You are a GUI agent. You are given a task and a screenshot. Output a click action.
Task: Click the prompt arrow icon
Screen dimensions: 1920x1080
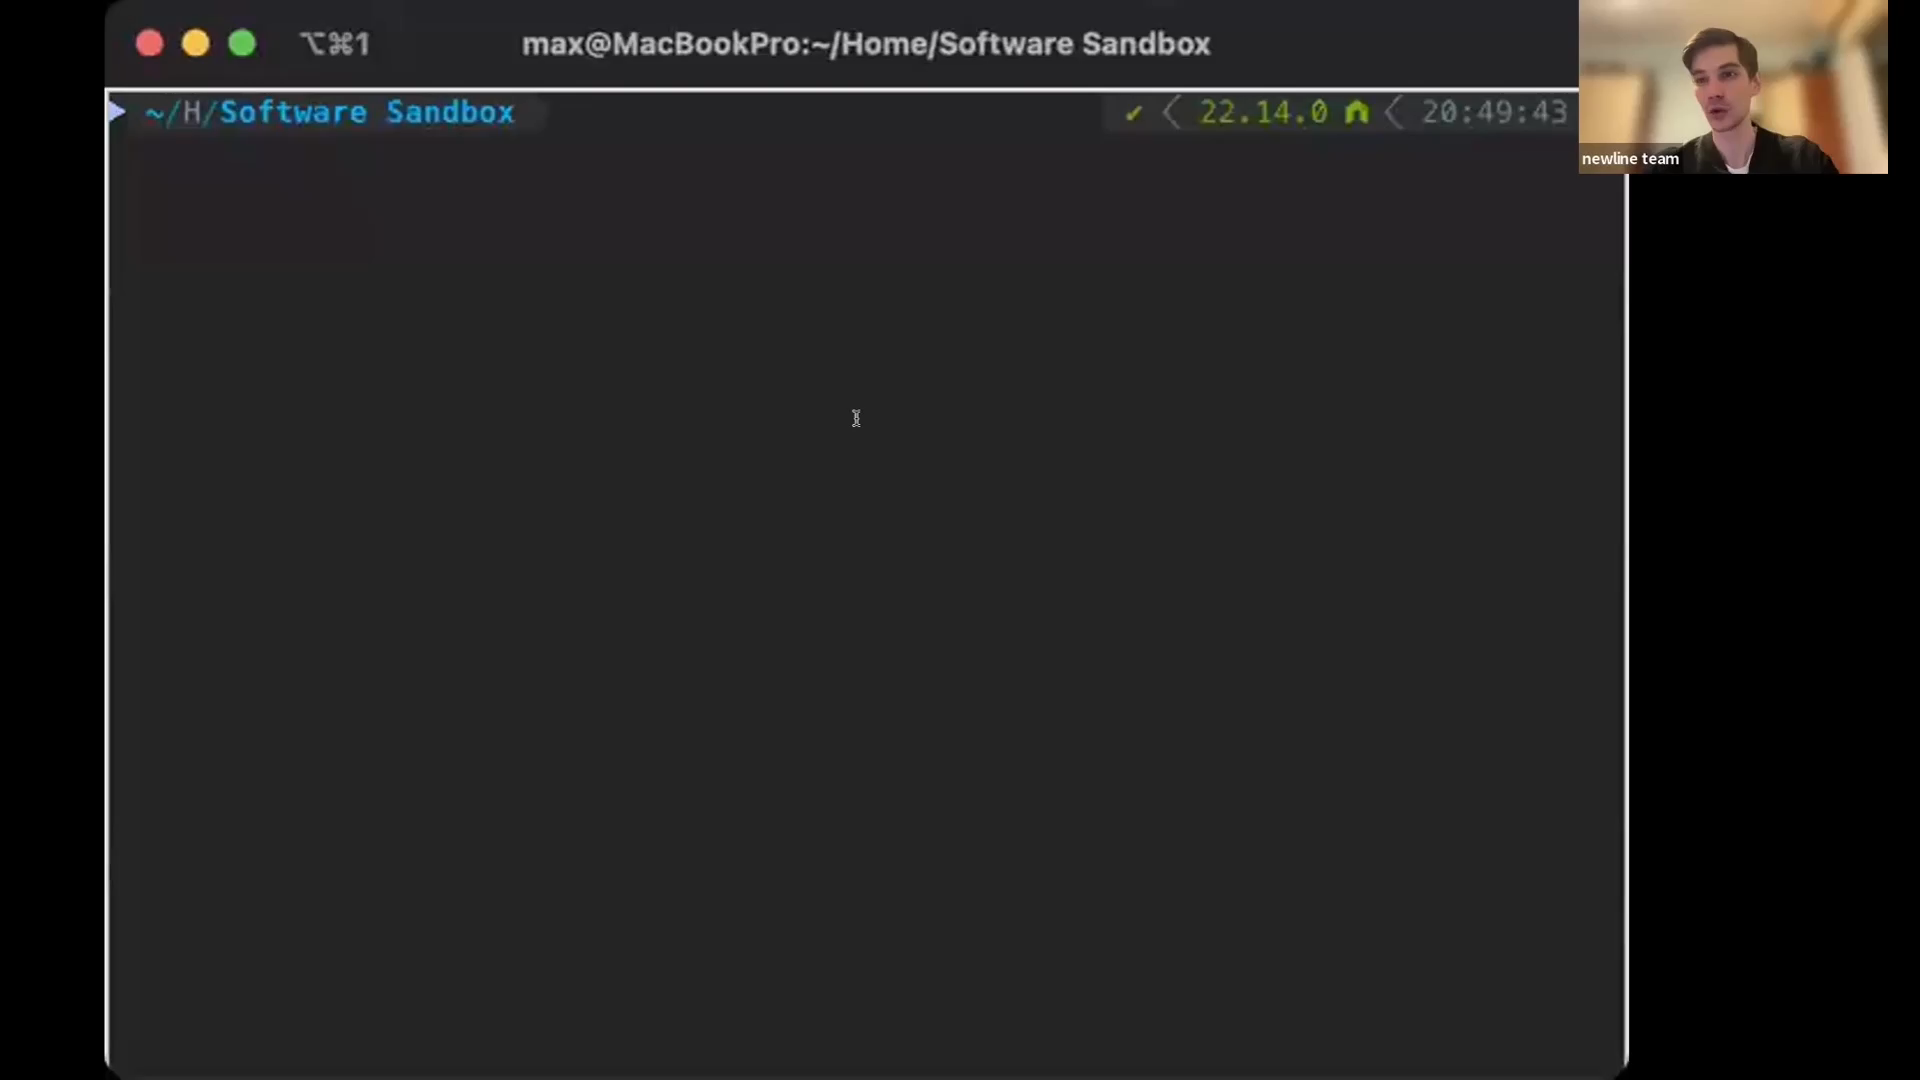(x=117, y=111)
